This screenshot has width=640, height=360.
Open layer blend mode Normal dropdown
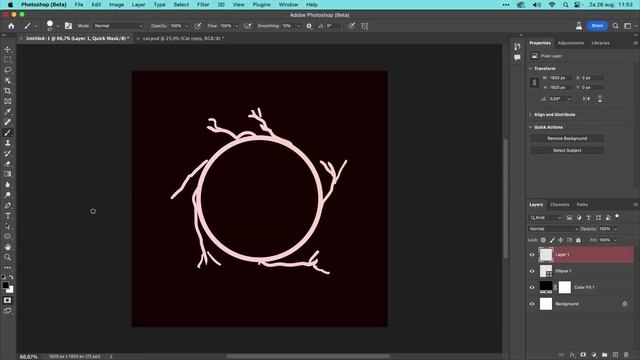click(x=553, y=229)
